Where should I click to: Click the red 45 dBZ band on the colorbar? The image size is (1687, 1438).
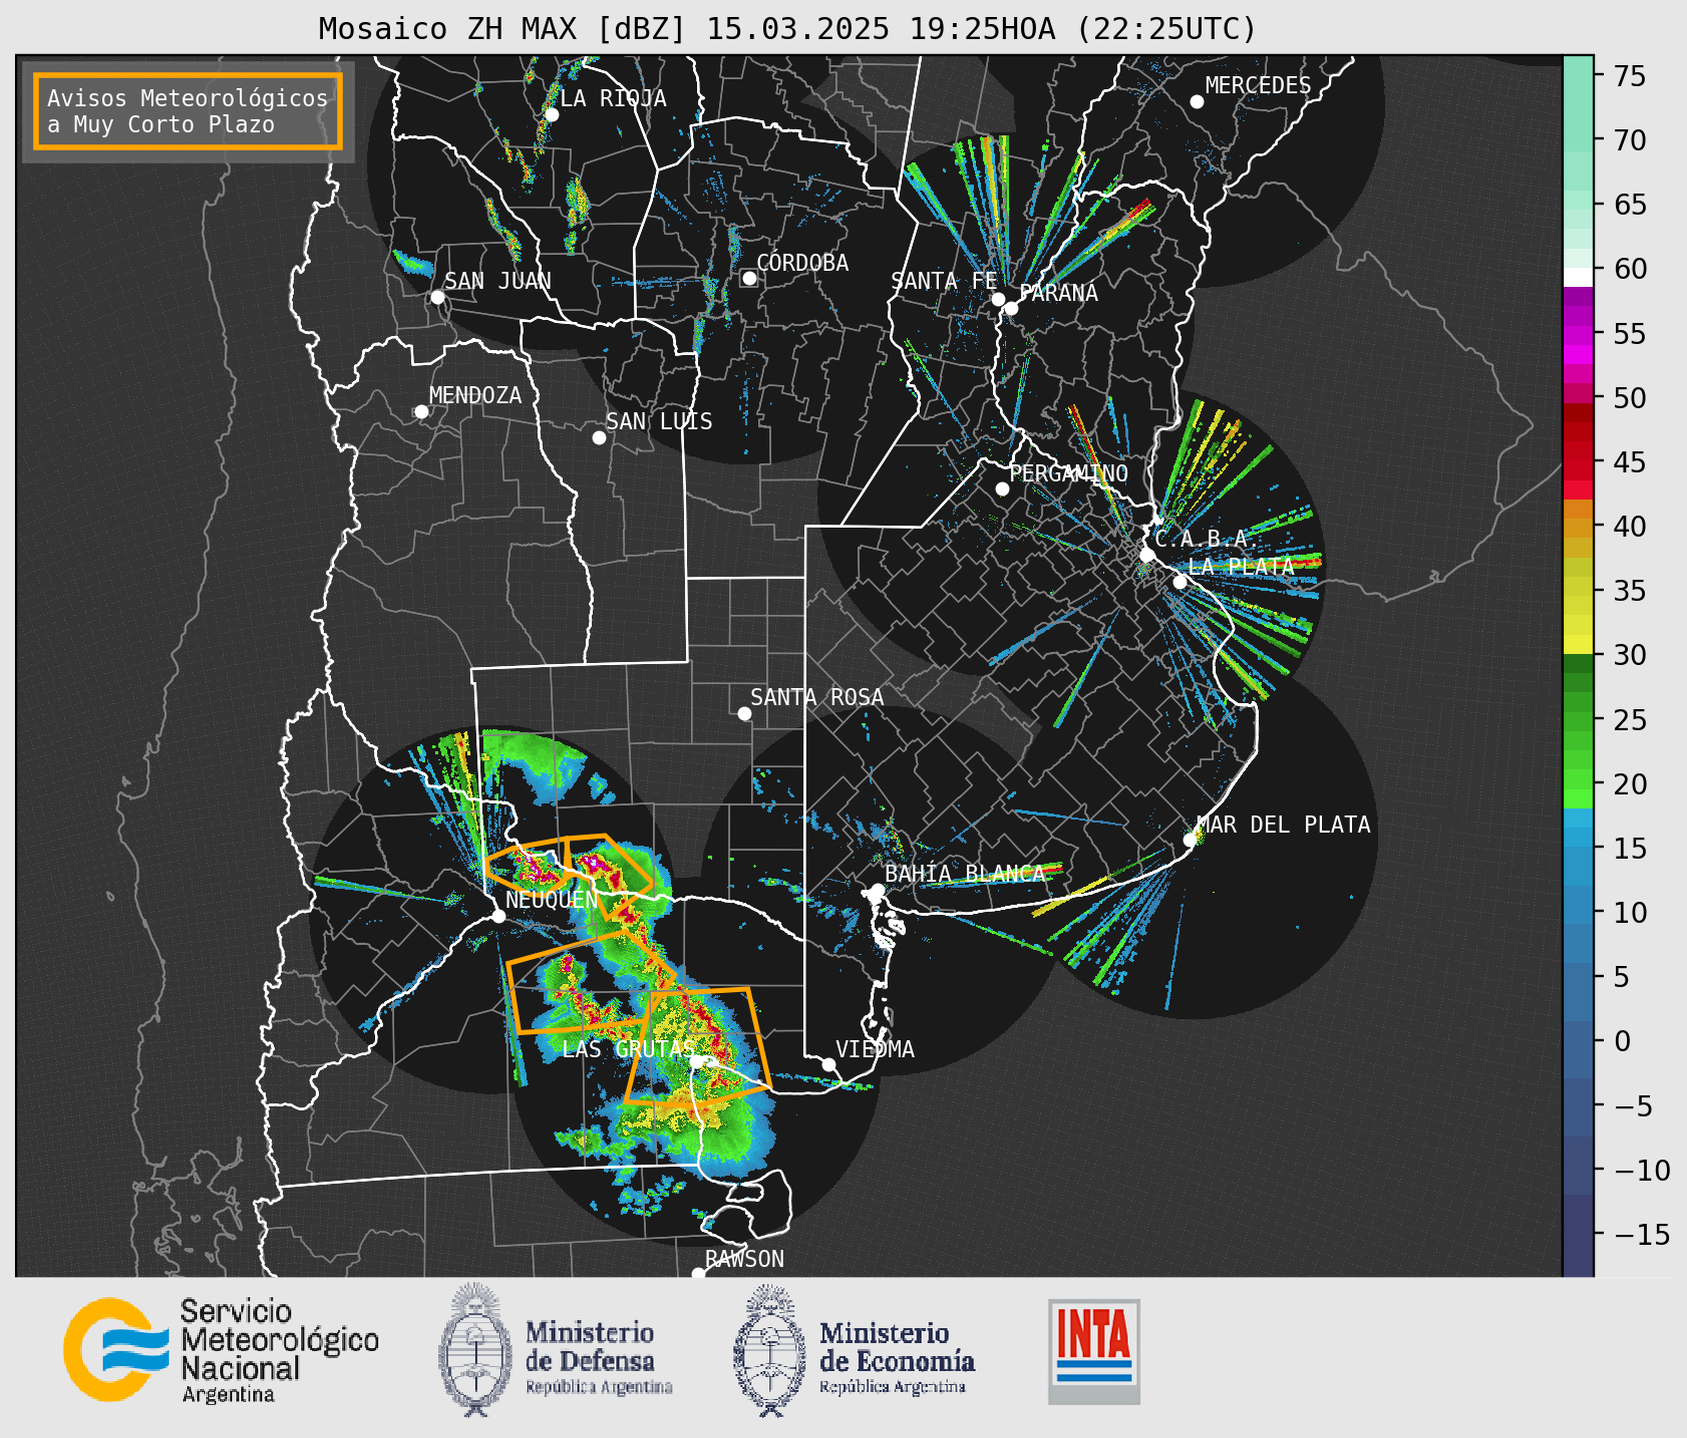coord(1578,460)
